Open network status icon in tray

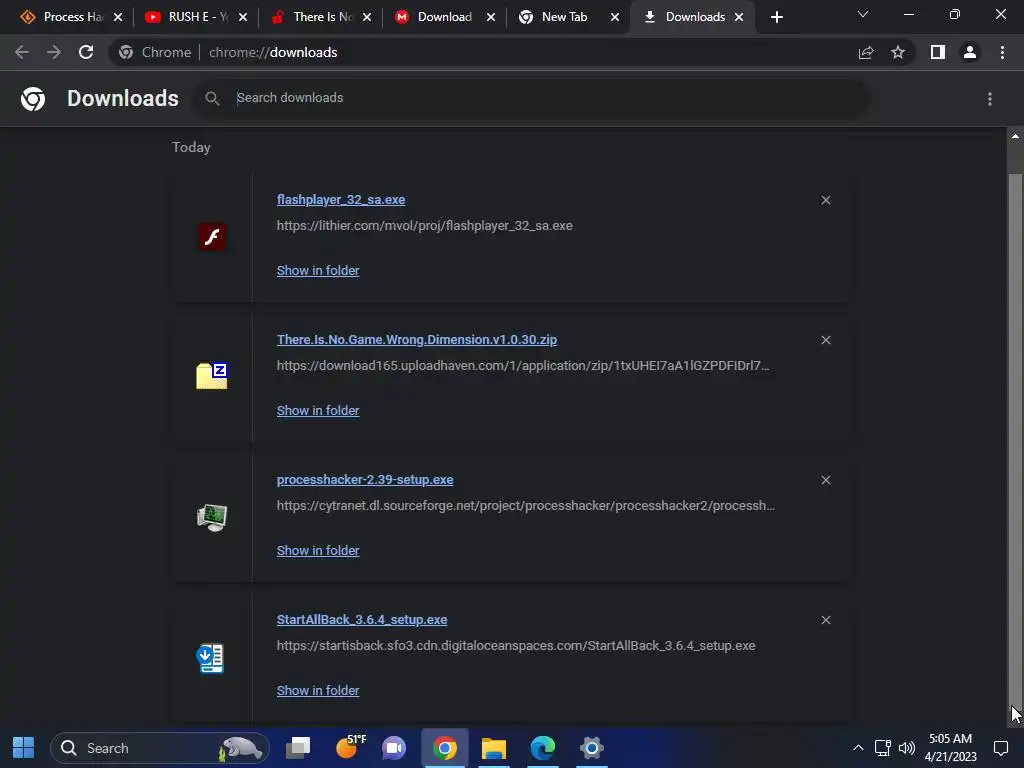point(883,748)
